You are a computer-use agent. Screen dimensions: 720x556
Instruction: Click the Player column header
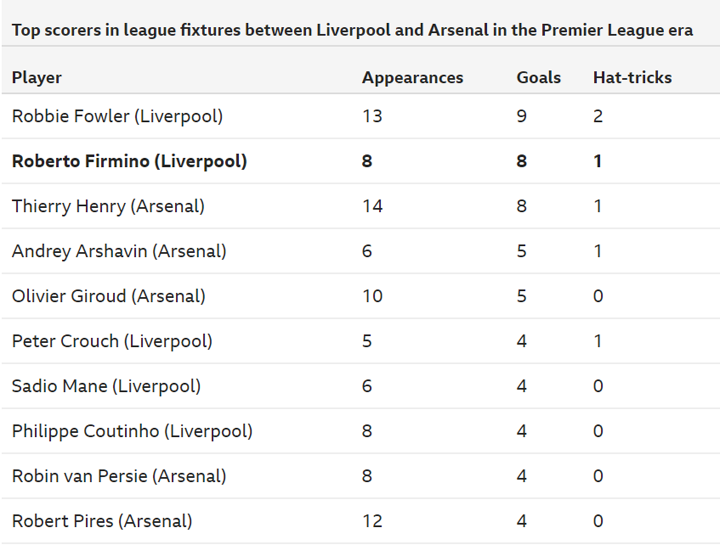click(37, 77)
